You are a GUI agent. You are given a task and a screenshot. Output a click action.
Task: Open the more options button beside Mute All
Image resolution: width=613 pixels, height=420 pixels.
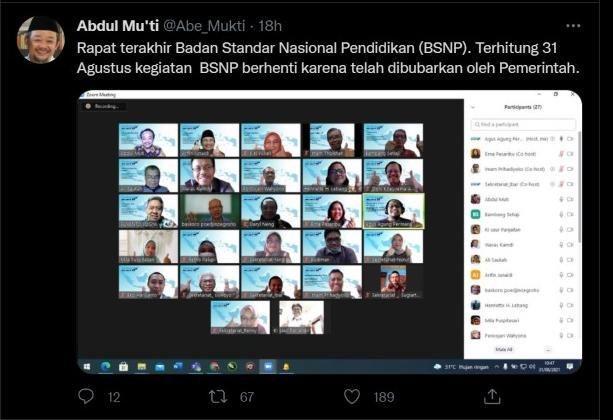[x=548, y=349]
